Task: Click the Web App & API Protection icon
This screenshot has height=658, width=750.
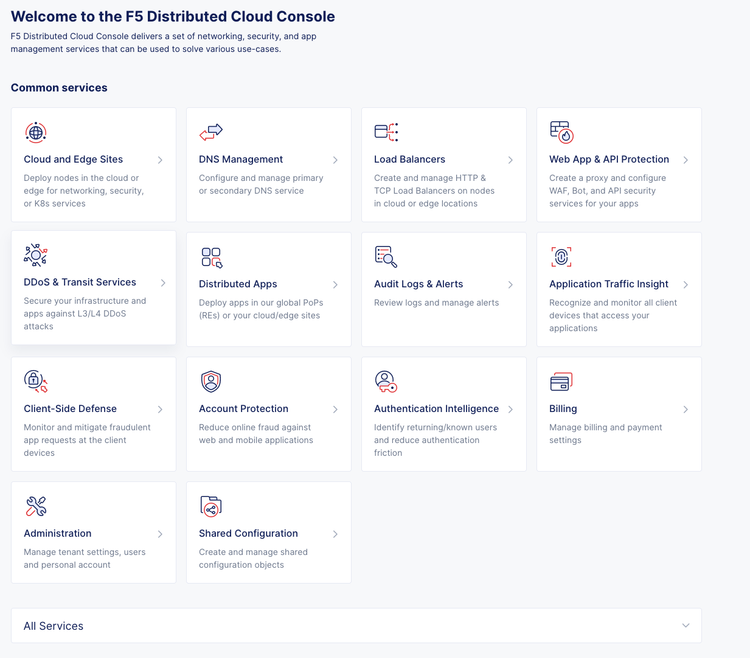Action: click(x=561, y=132)
